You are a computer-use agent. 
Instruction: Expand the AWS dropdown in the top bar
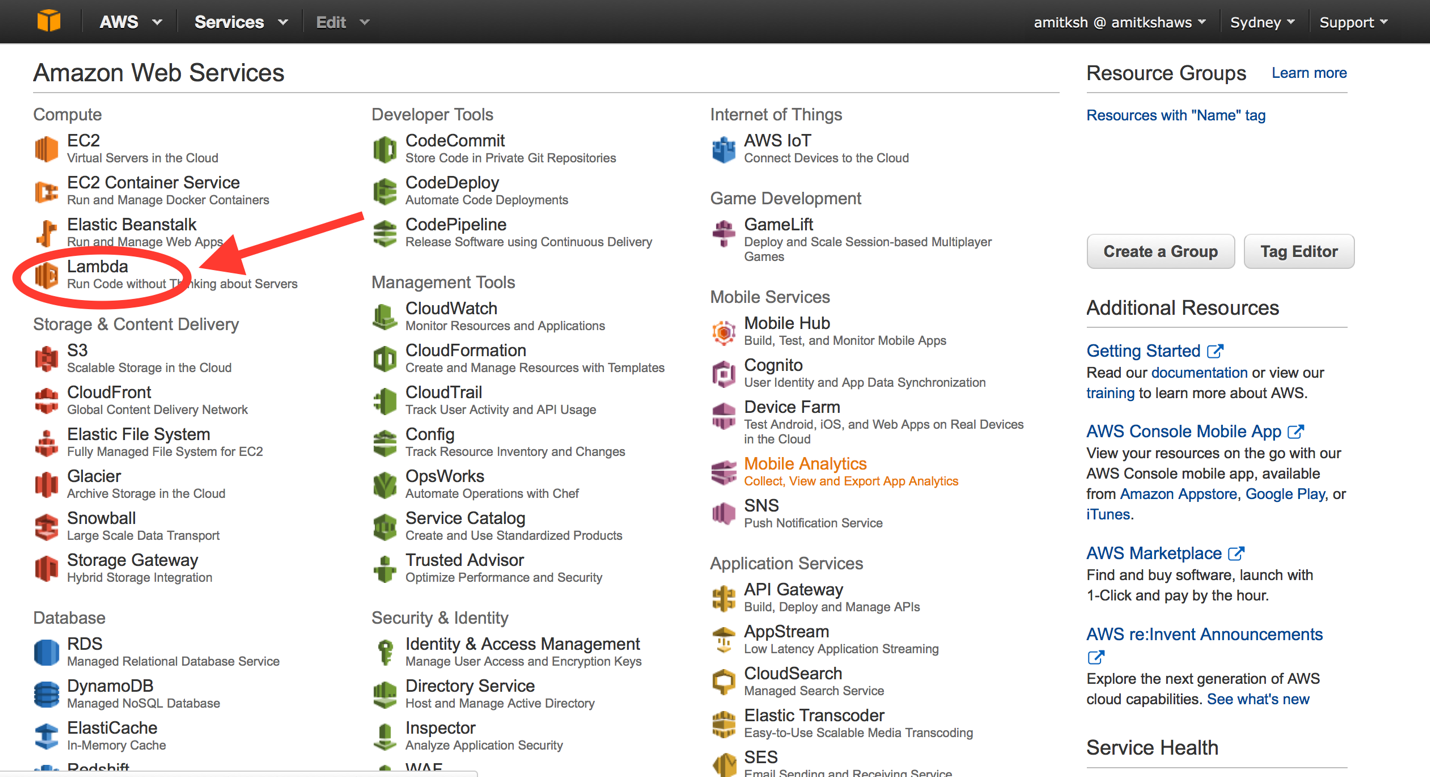[130, 22]
